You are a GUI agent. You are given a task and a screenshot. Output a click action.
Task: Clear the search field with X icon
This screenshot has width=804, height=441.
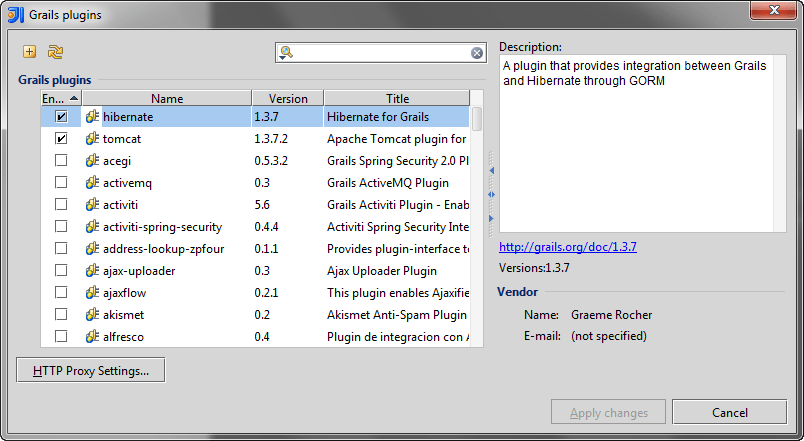point(477,53)
